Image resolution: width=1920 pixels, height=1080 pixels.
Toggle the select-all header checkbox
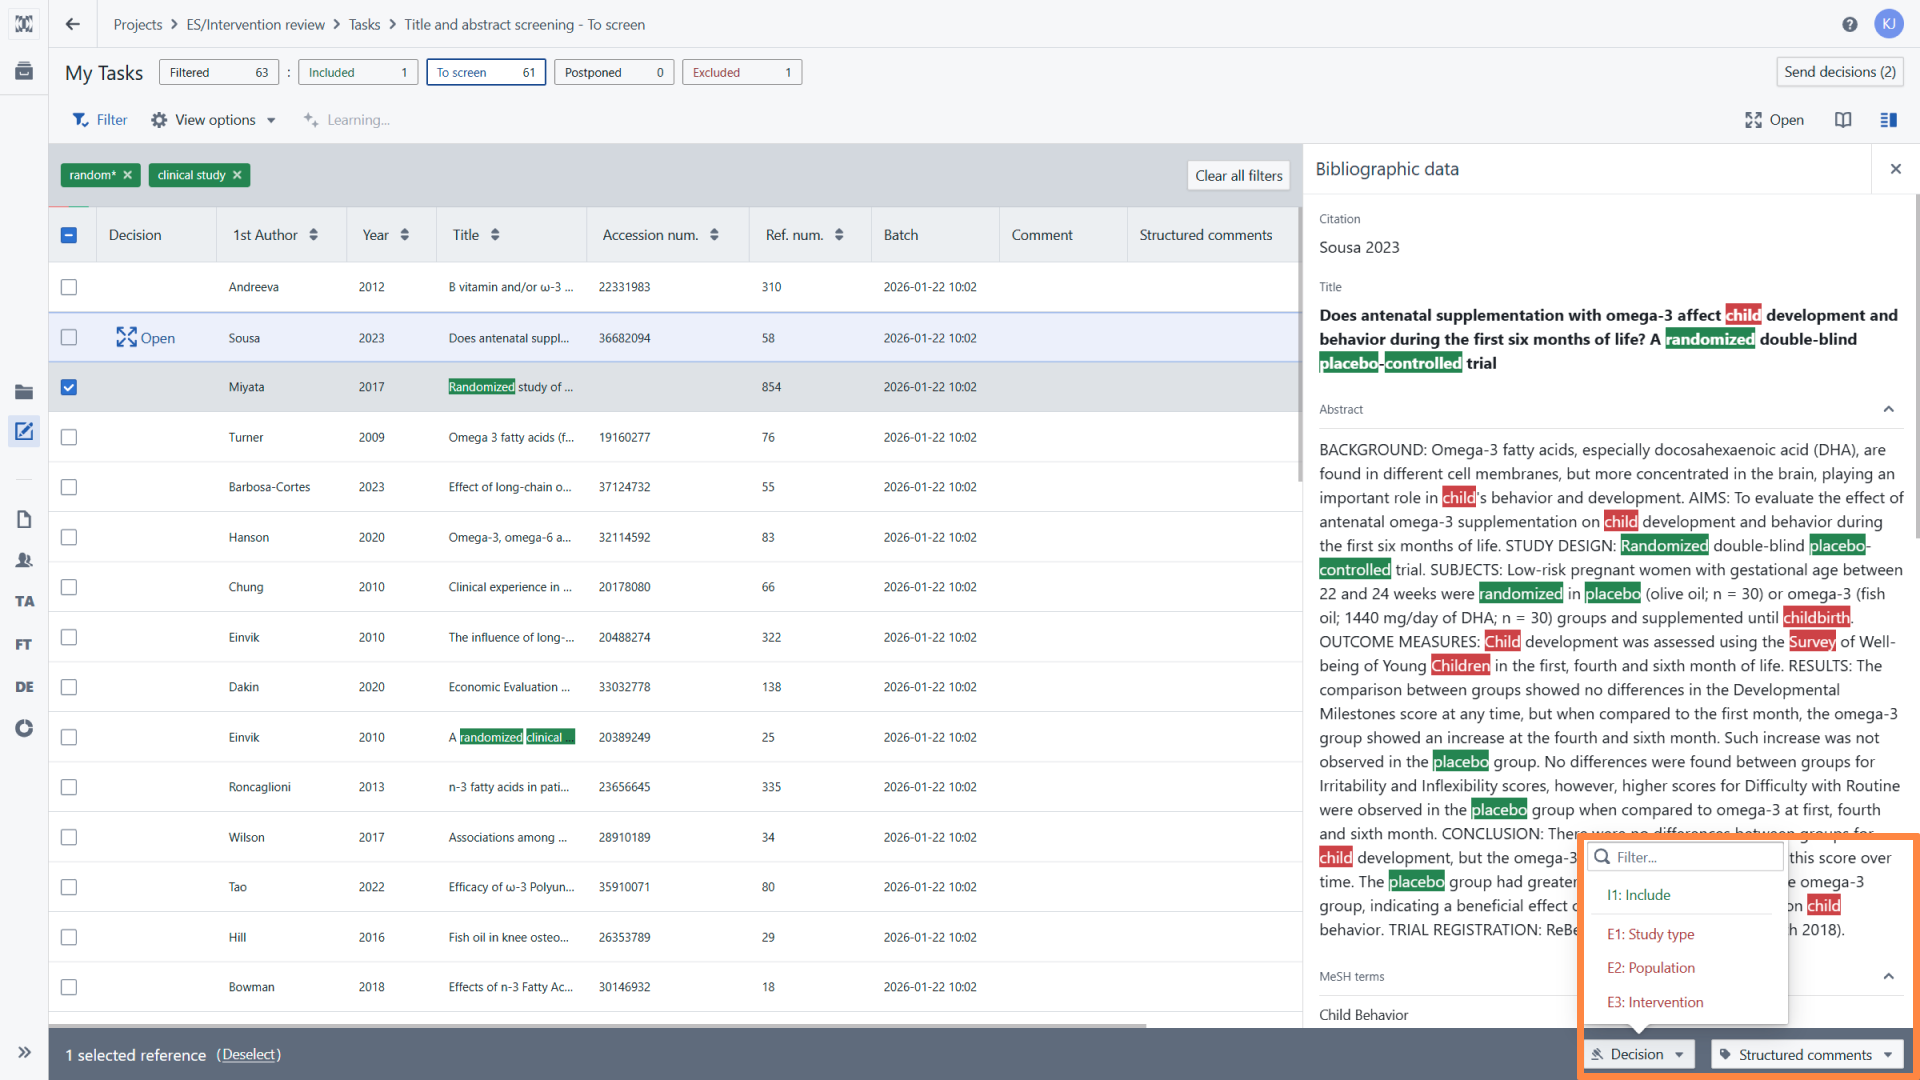[68, 235]
